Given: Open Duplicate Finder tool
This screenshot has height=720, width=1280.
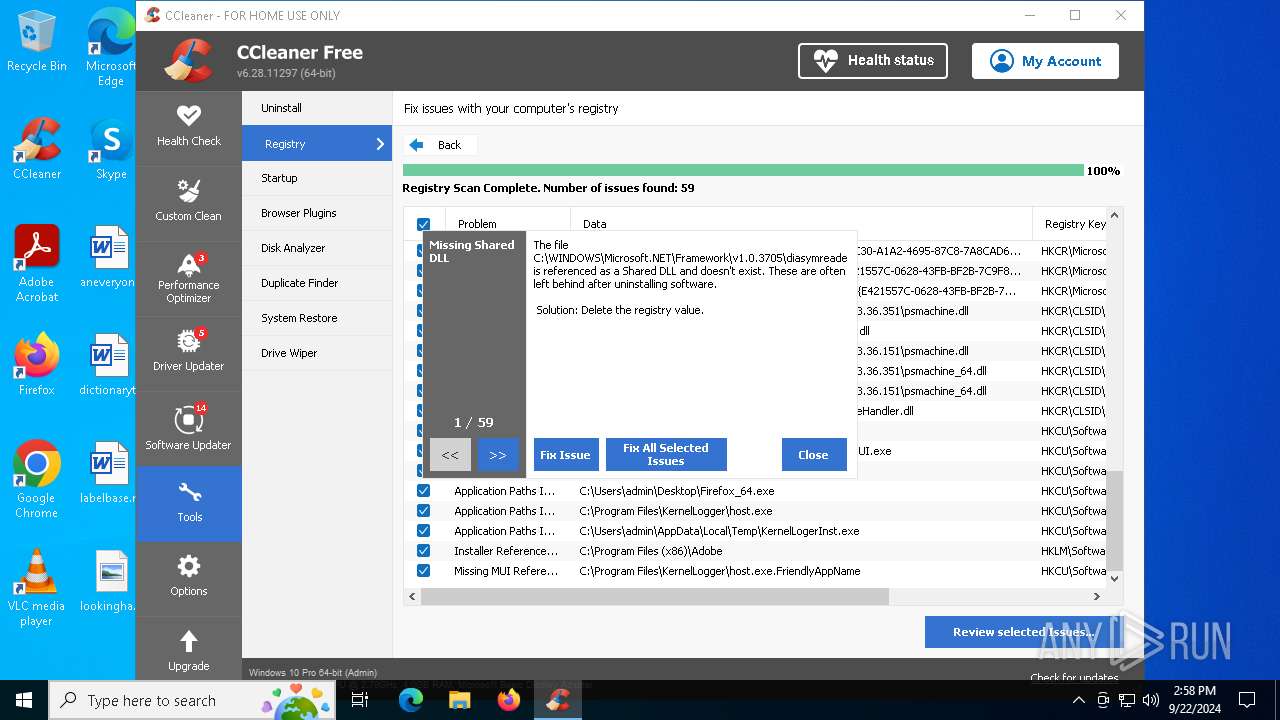Looking at the screenshot, I should click(x=317, y=283).
